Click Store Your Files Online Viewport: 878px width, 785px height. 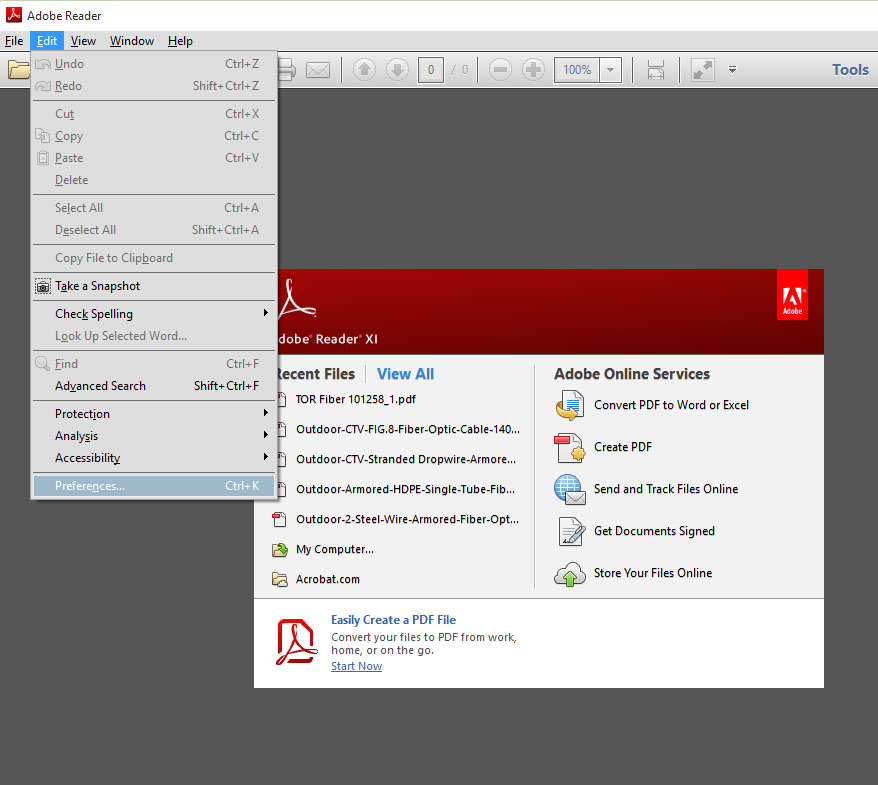click(653, 573)
